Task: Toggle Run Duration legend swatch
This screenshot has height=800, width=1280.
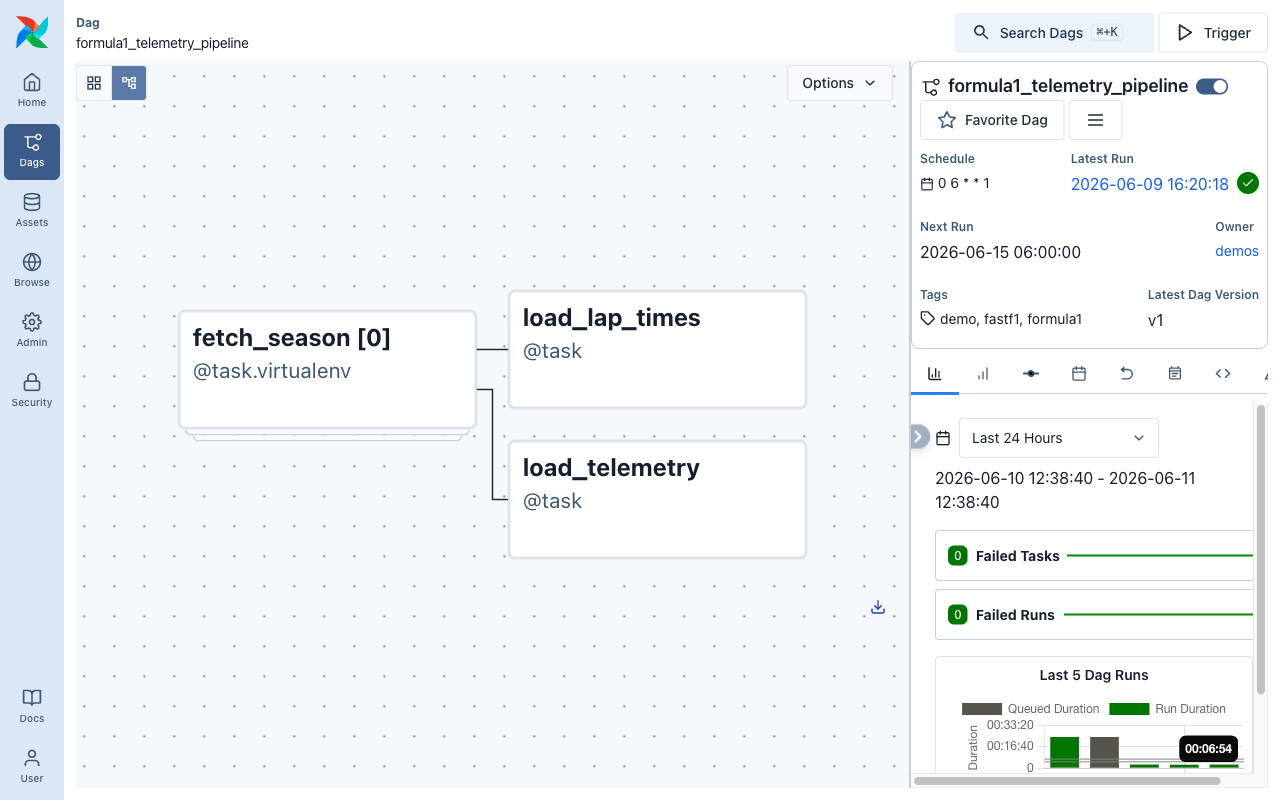Action: [1130, 708]
